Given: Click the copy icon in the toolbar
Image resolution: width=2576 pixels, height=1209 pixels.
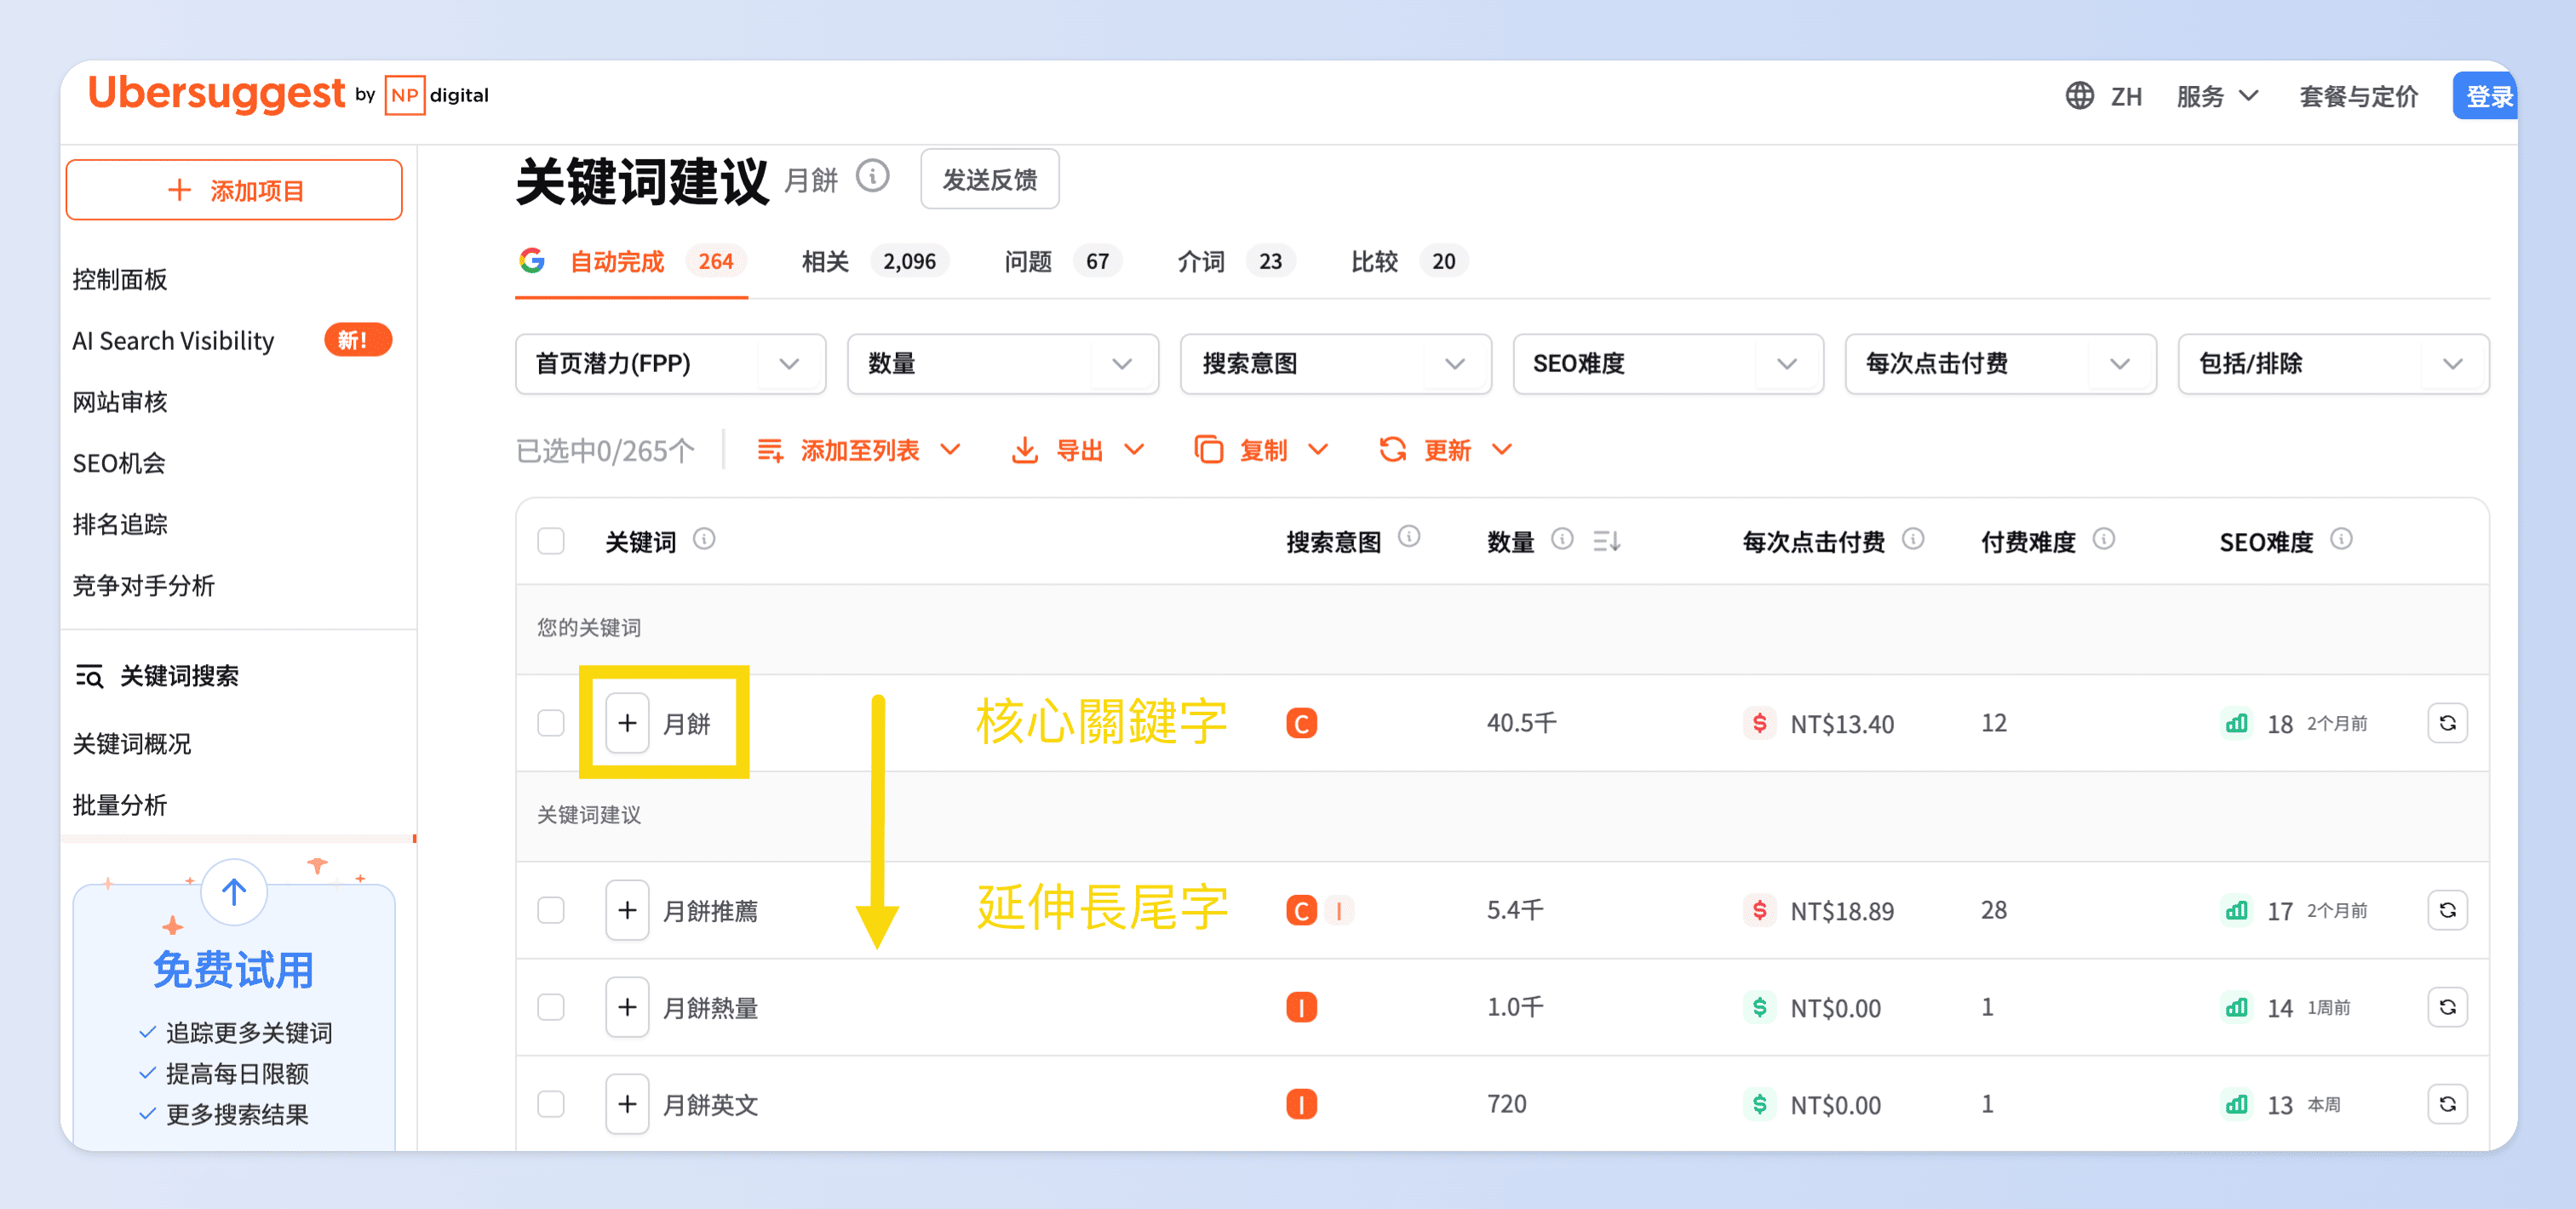Looking at the screenshot, I should pyautogui.click(x=1209, y=450).
